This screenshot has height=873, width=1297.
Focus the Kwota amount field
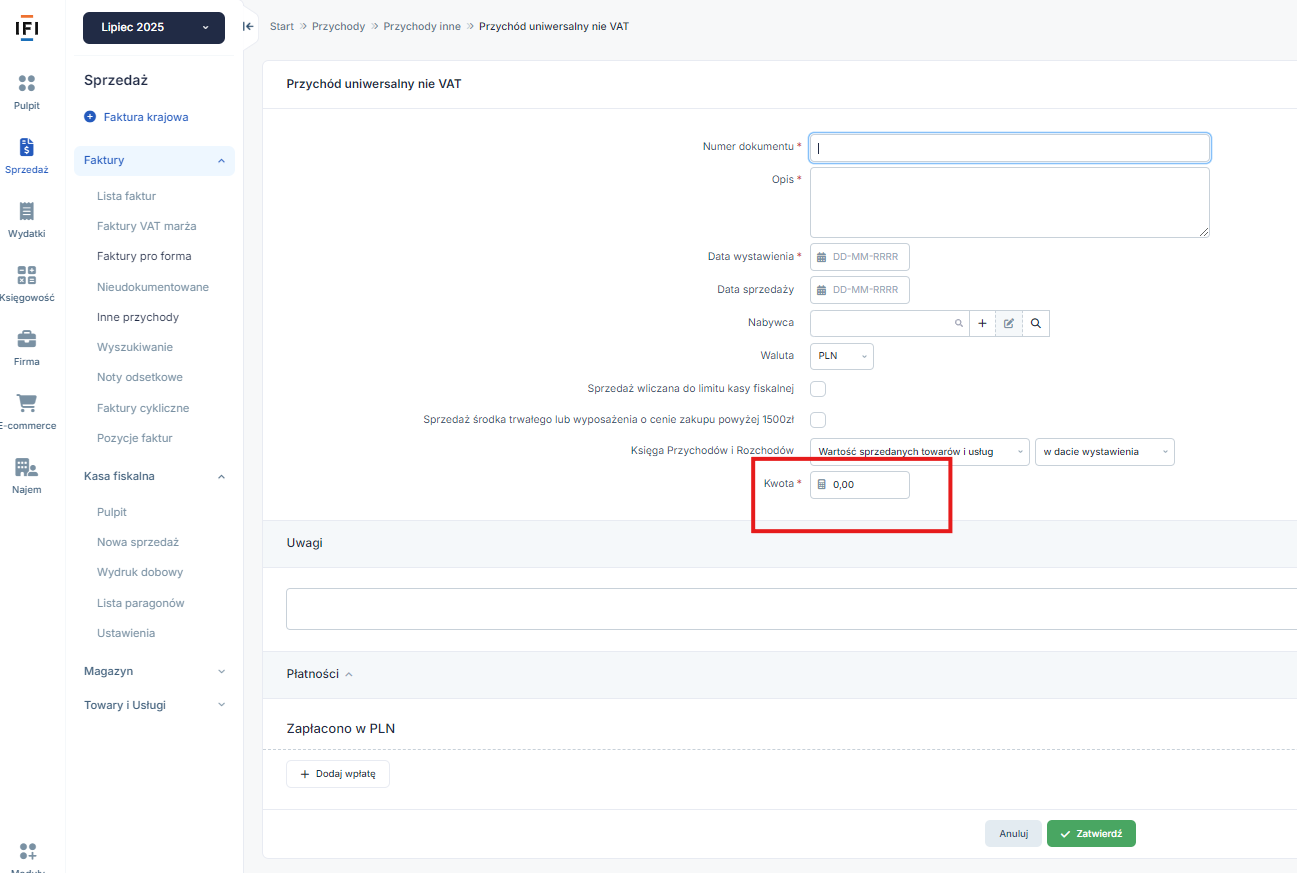pyautogui.click(x=860, y=485)
